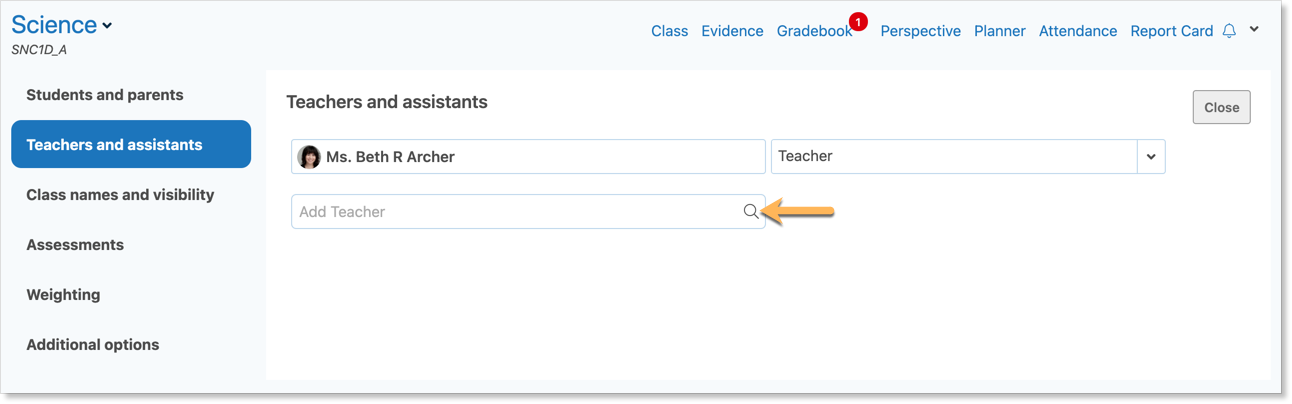
Task: Click into the Add Teacher search field
Action: (528, 212)
